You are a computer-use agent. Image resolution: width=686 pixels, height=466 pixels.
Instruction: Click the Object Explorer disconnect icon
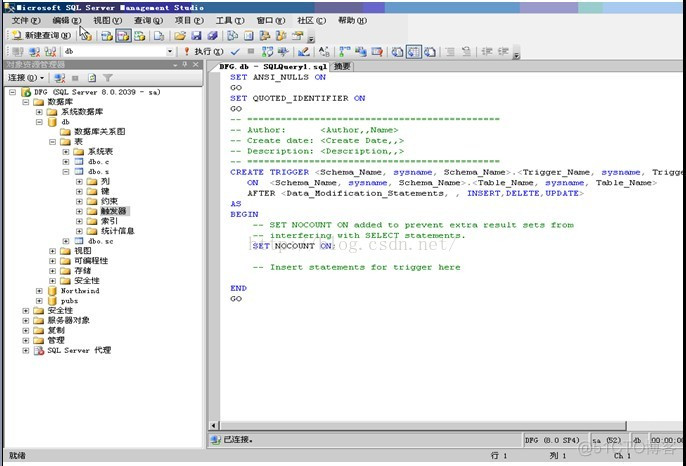point(60,78)
